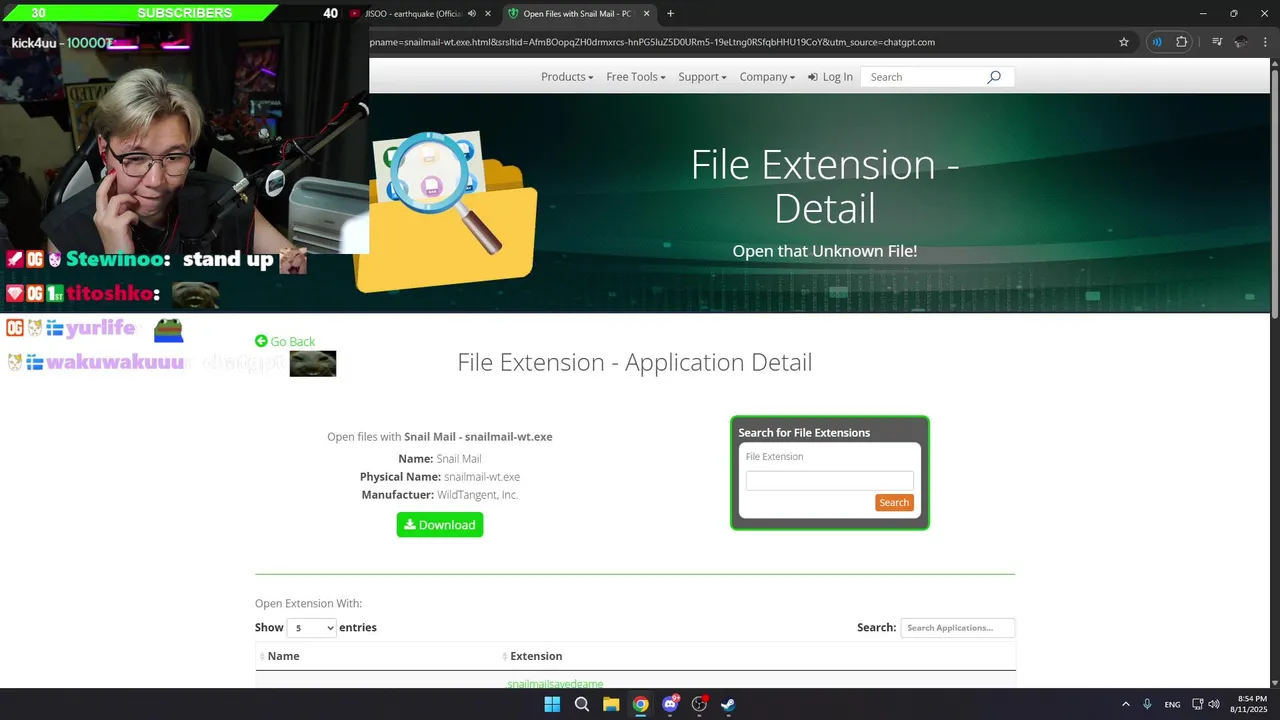This screenshot has height=720, width=1280.
Task: Click the Chrome profile avatar
Action: [x=1241, y=42]
